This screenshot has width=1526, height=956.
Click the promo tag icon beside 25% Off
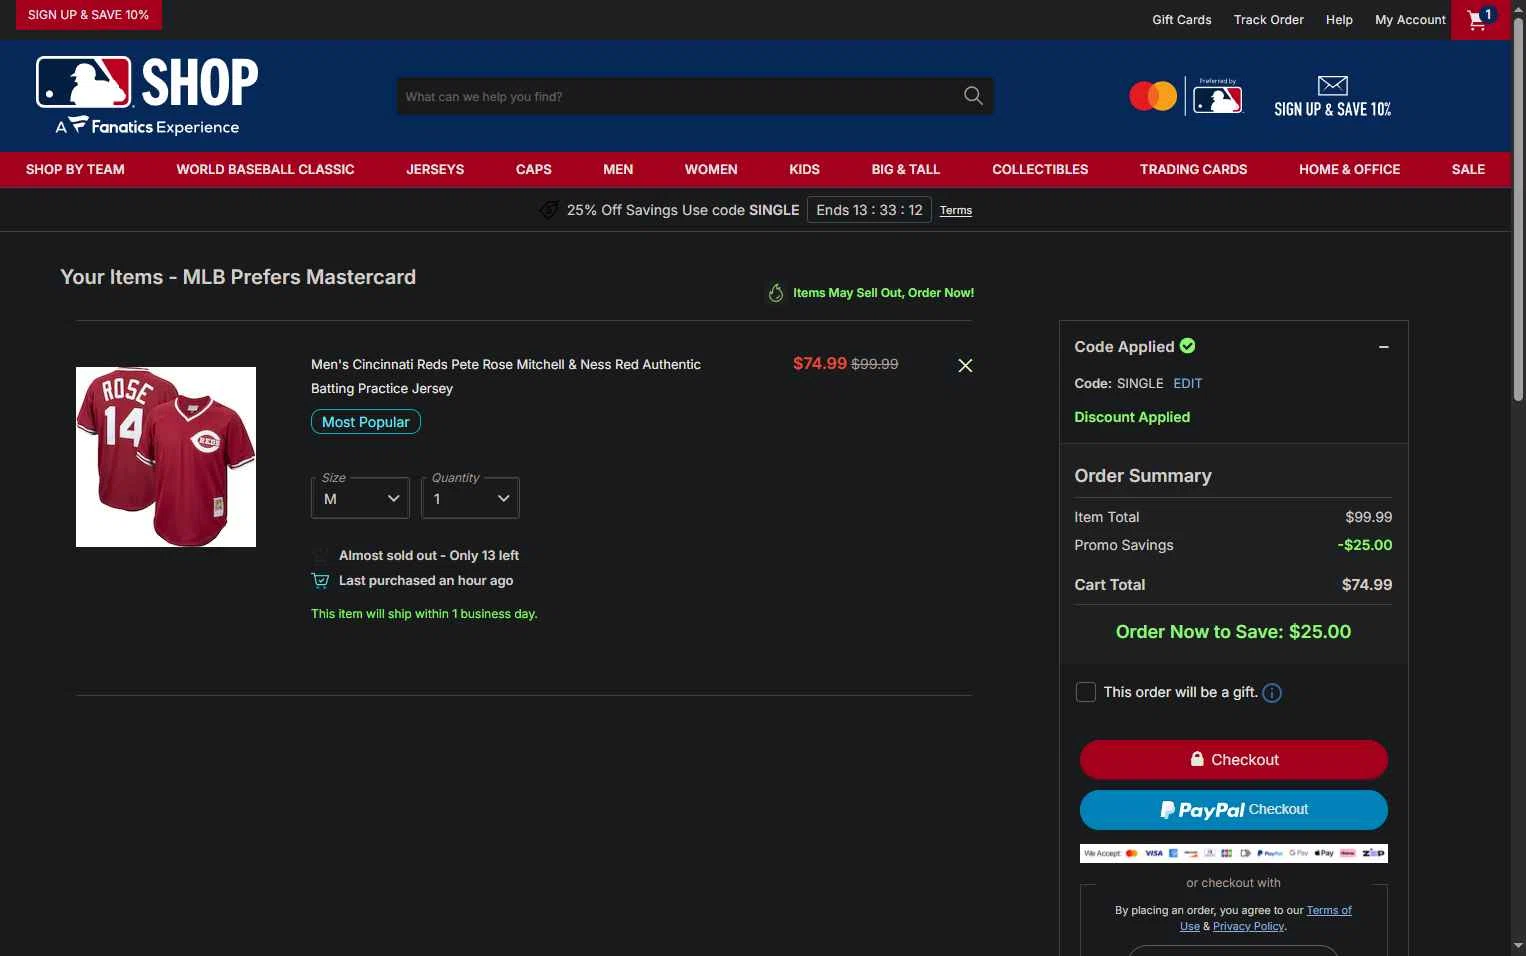click(548, 210)
